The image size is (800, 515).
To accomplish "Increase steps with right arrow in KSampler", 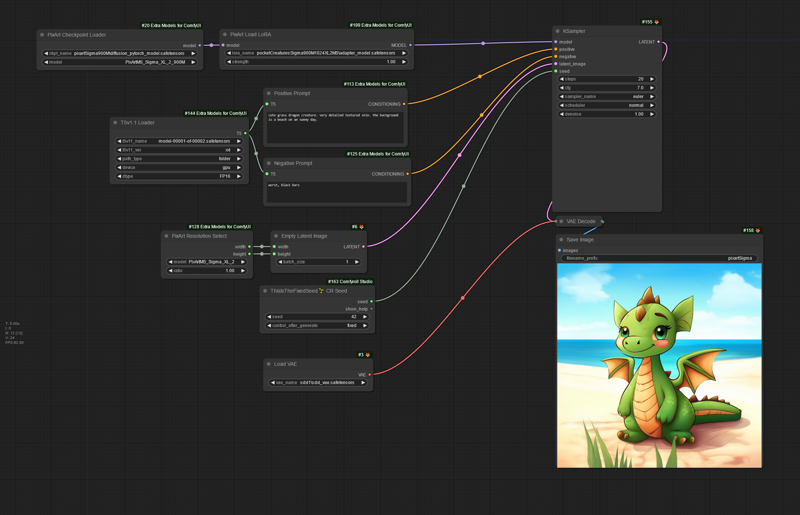I will (652, 79).
